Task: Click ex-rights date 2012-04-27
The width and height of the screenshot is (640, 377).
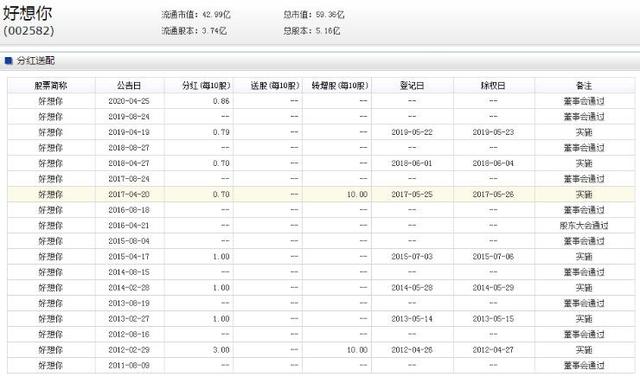Action: (493, 350)
